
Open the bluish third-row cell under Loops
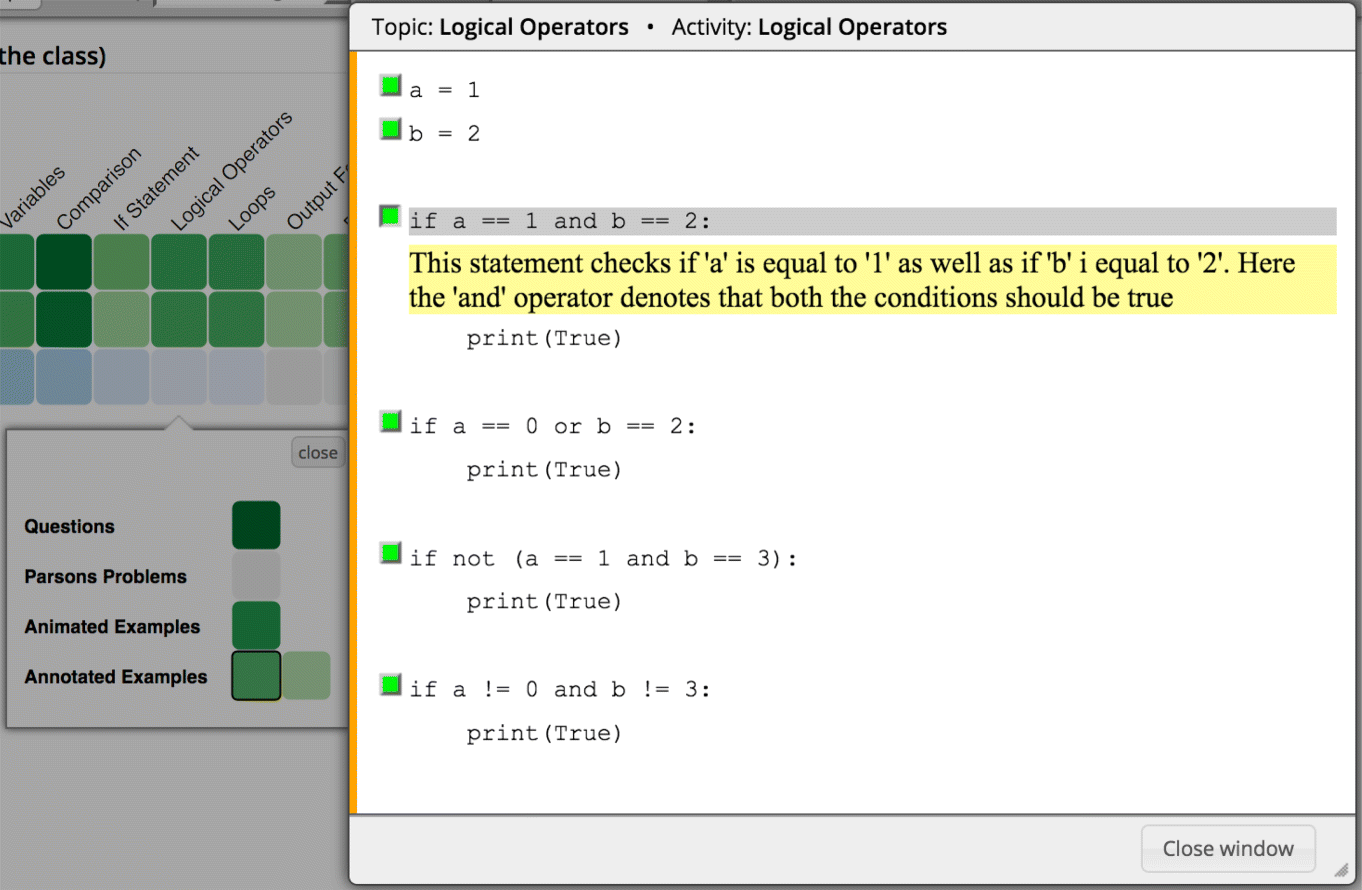coord(236,377)
